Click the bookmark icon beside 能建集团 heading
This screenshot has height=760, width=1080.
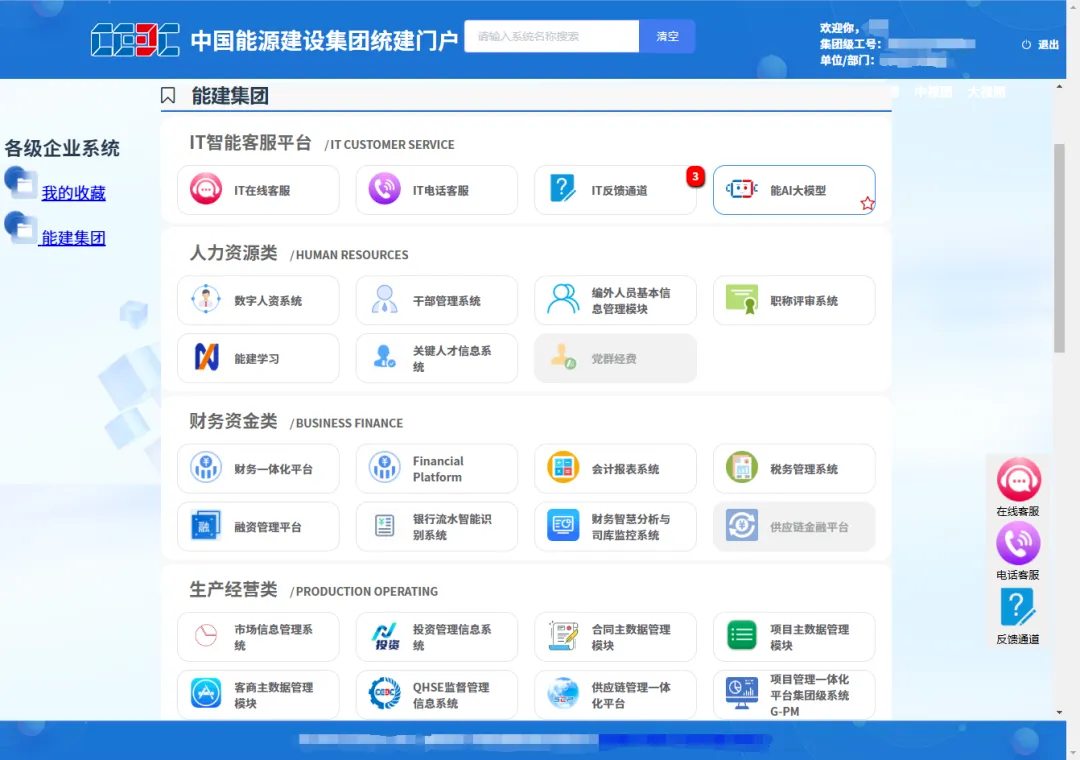tap(167, 95)
